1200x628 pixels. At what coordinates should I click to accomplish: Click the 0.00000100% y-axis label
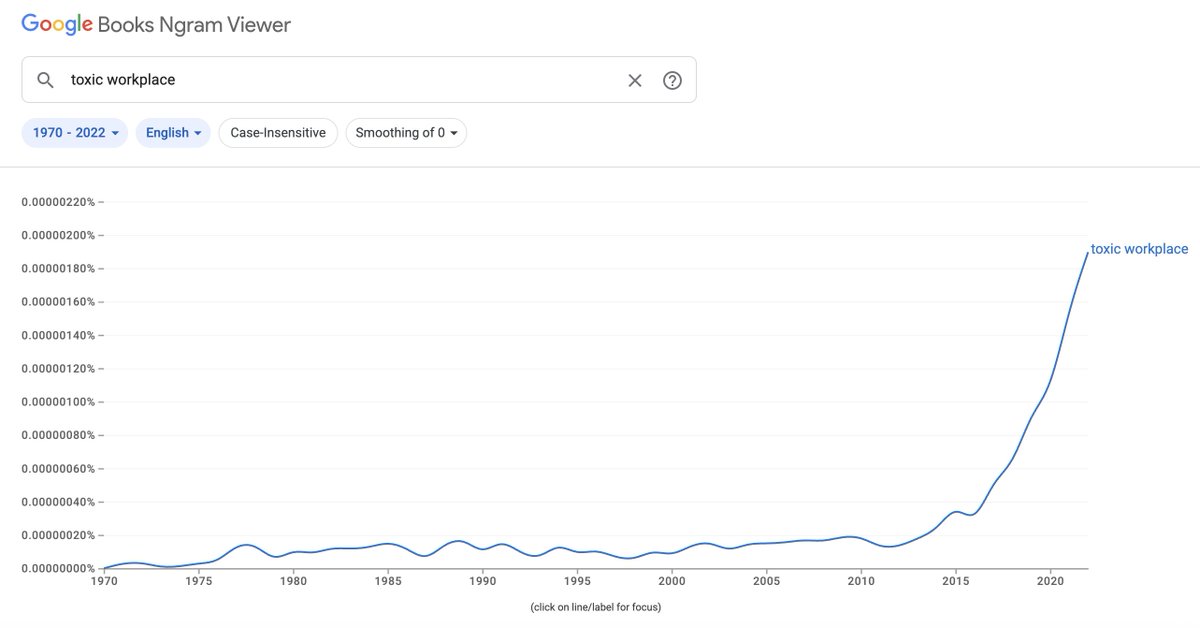(x=58, y=402)
